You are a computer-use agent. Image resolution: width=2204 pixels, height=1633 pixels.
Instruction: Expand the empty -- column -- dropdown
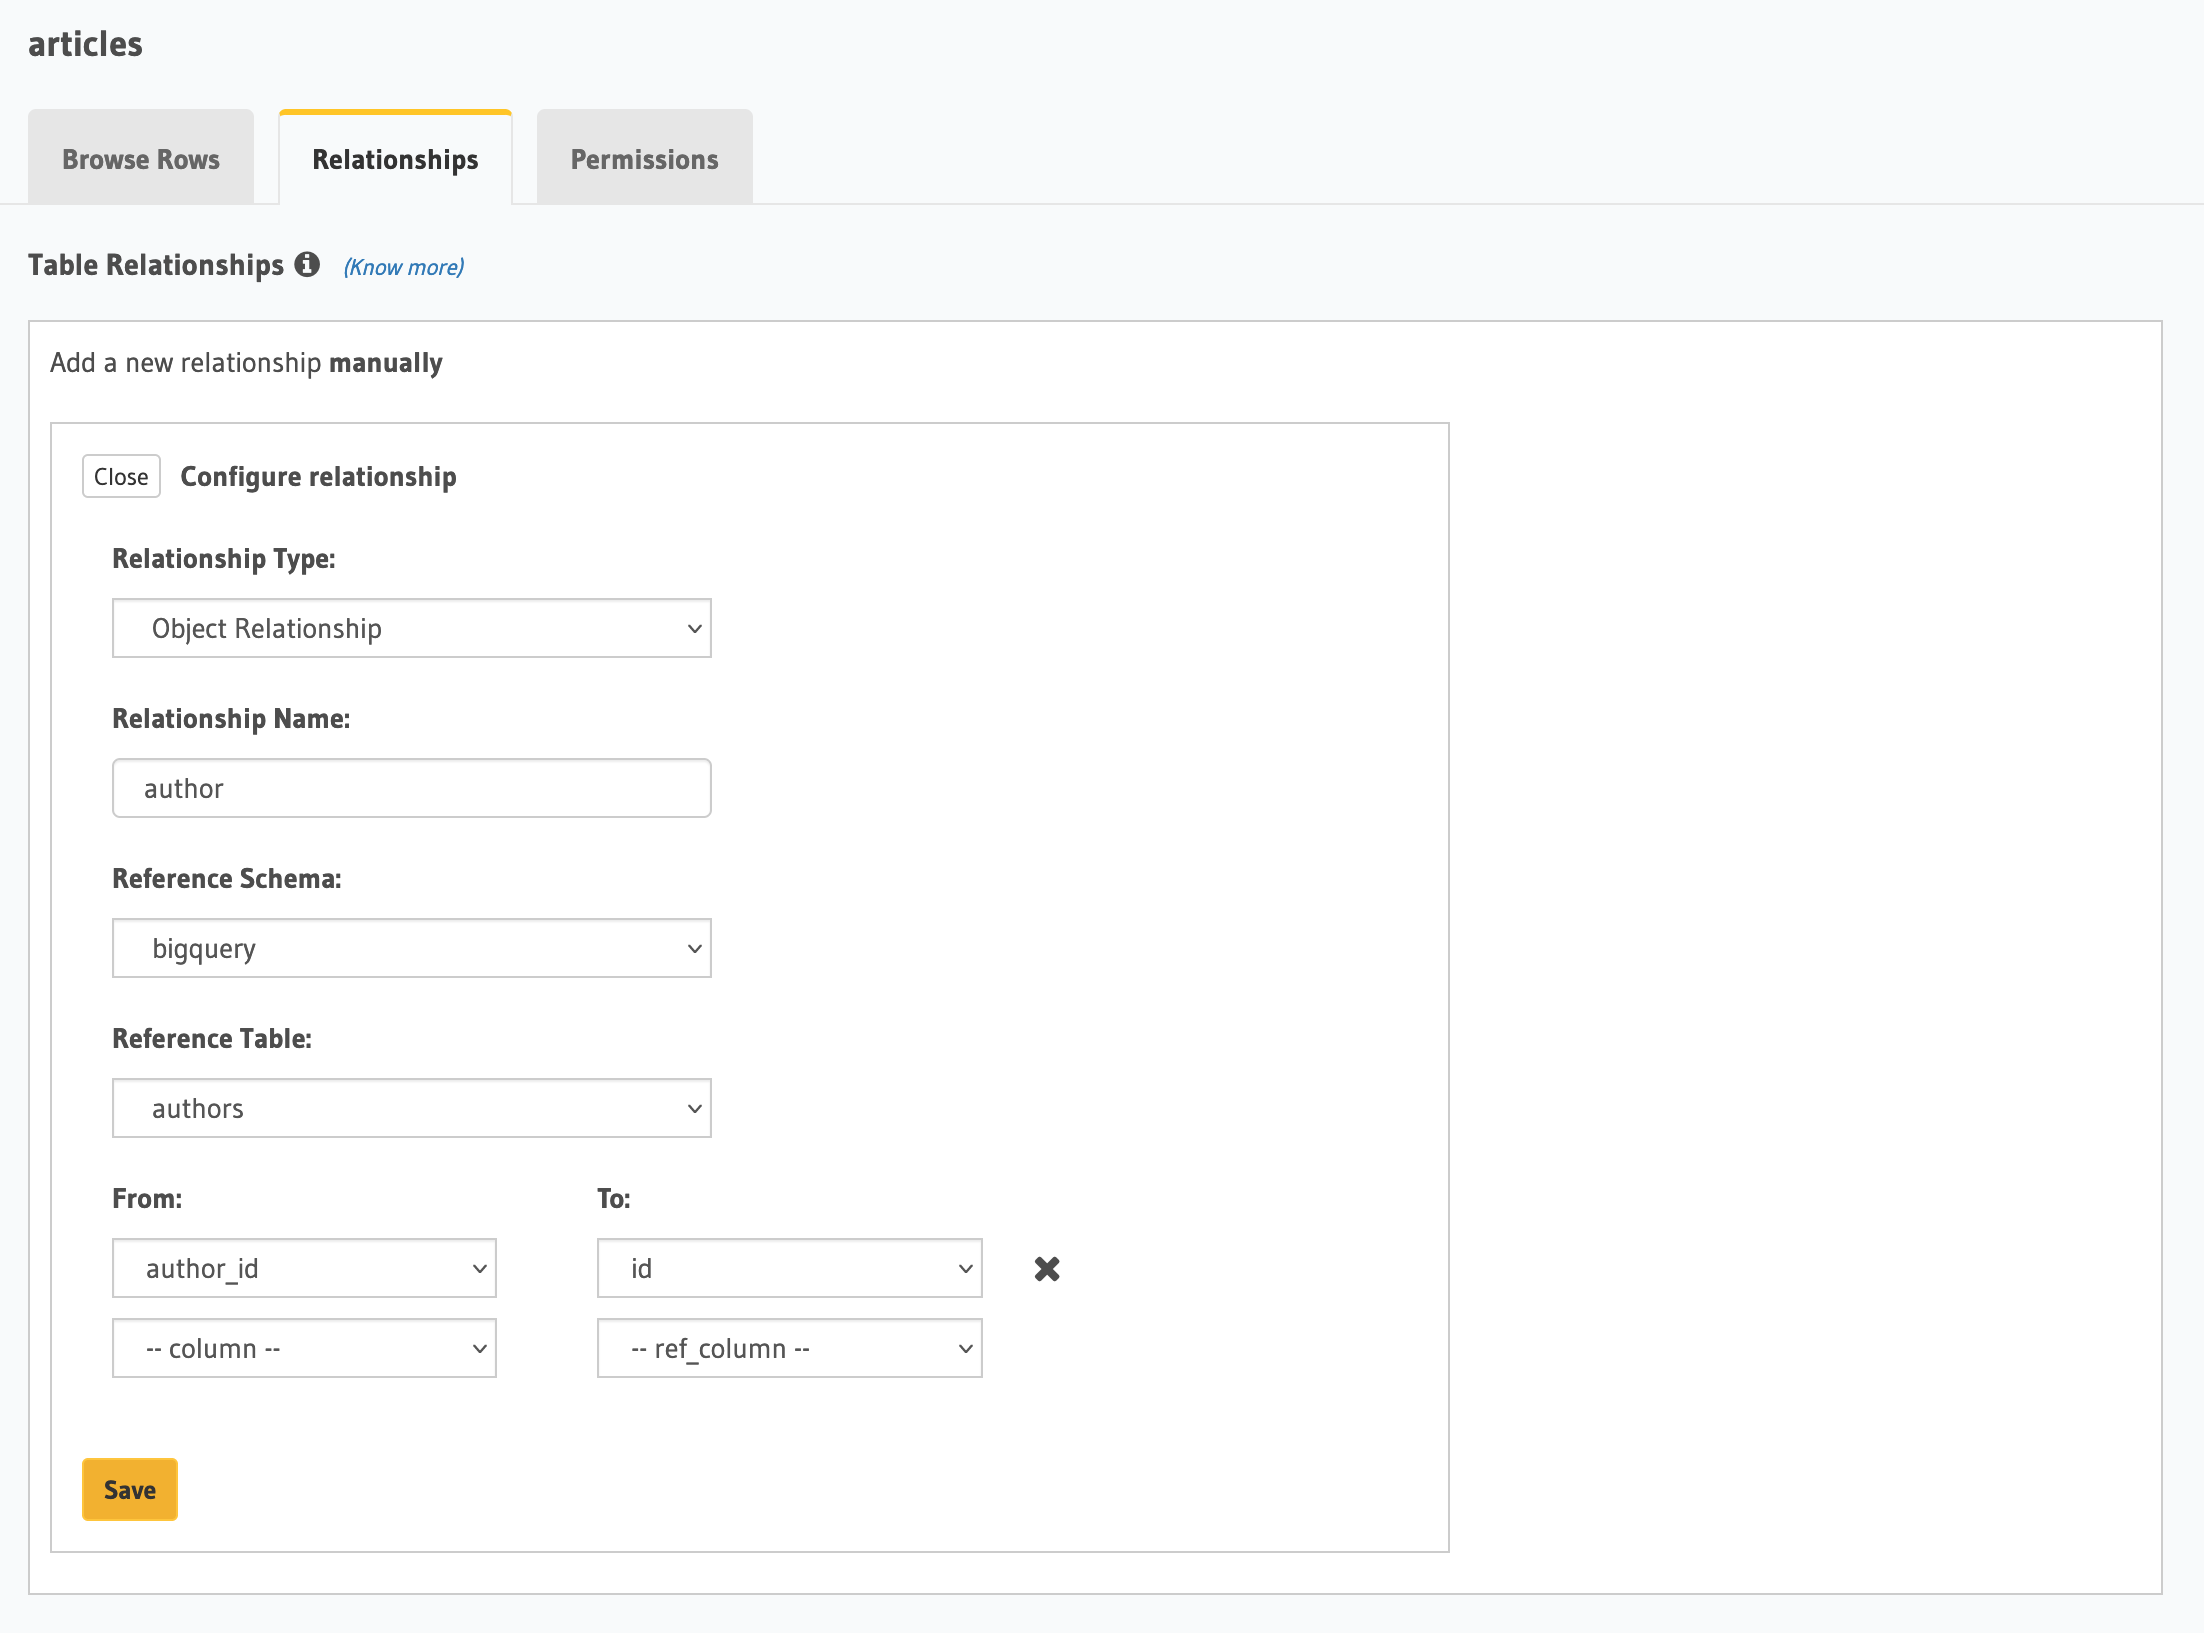click(304, 1348)
